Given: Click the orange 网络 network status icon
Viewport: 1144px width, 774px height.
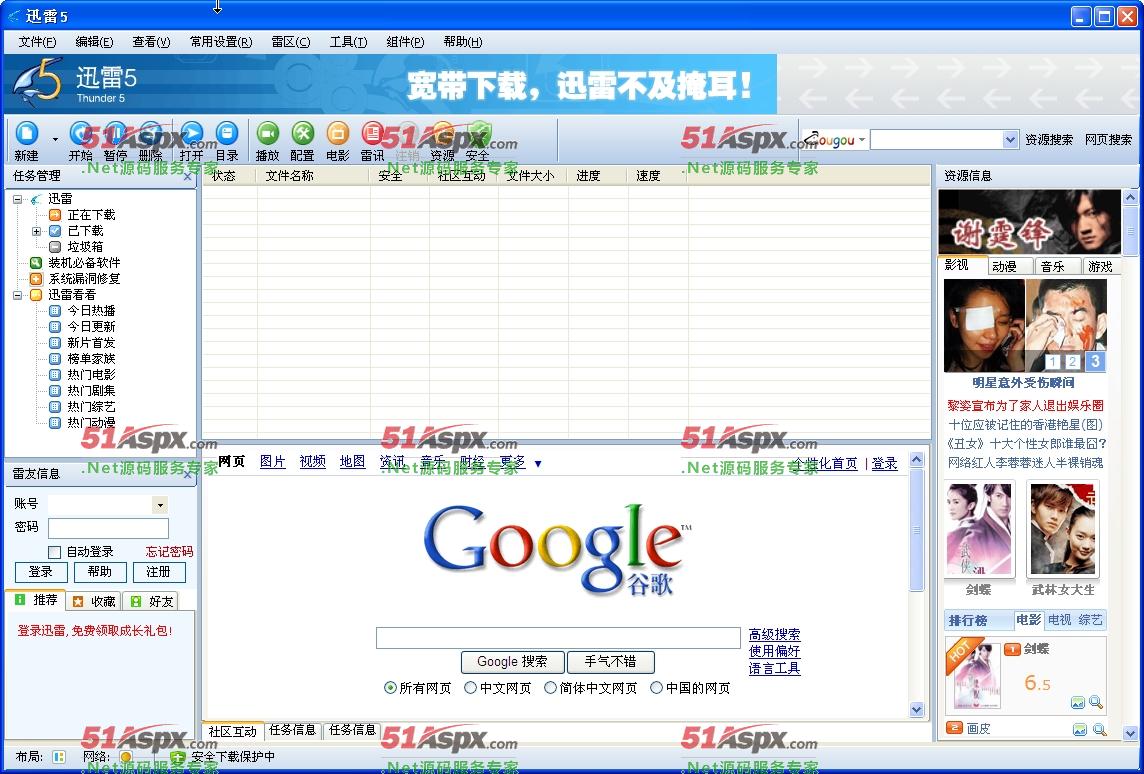Looking at the screenshot, I should pos(125,756).
